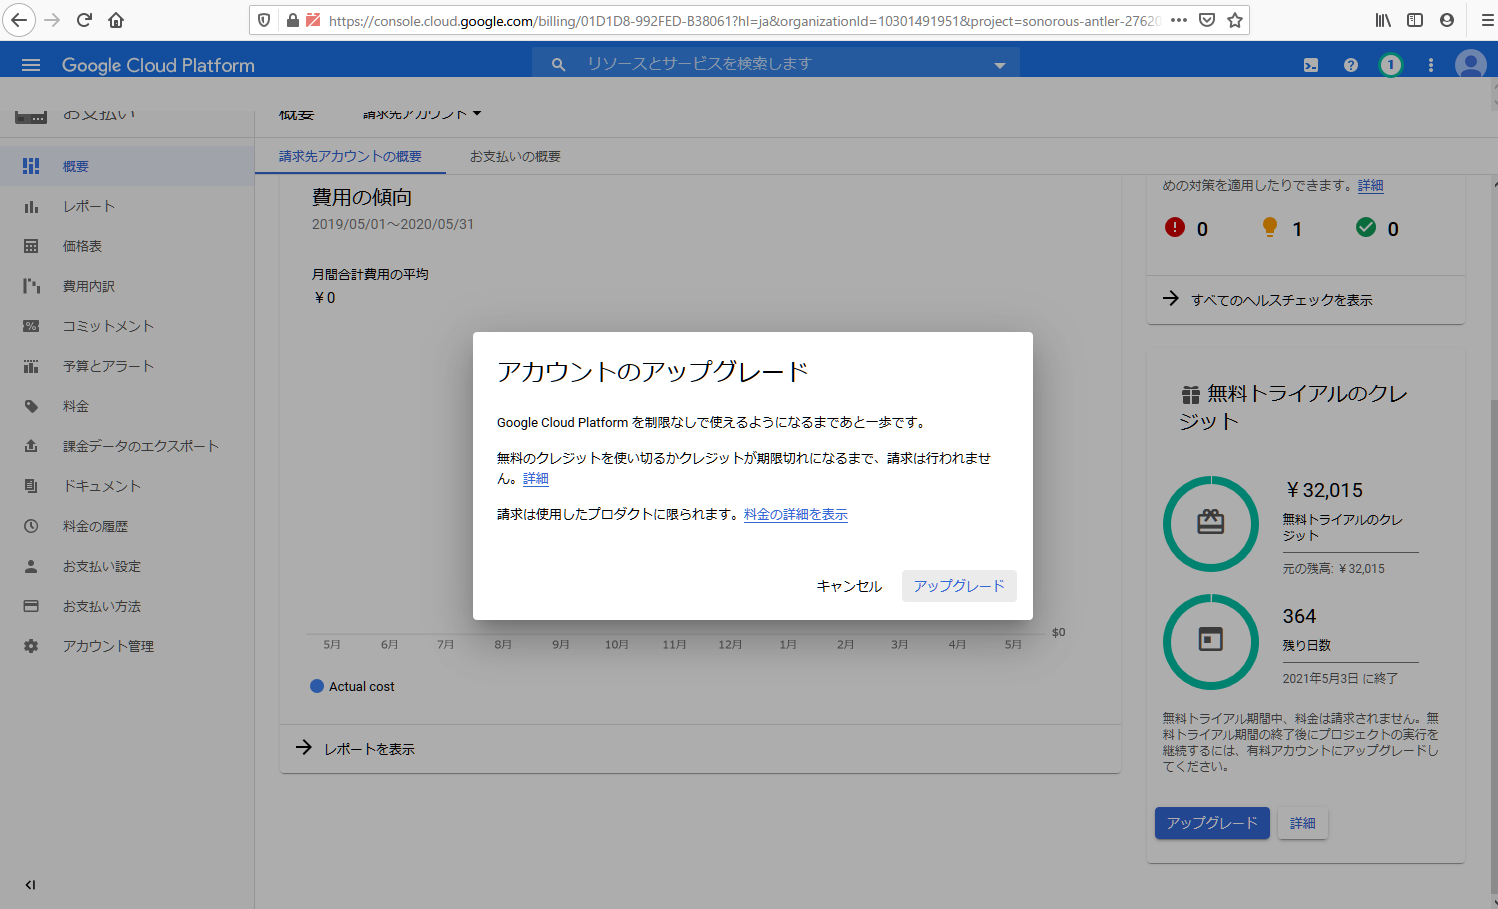Open 課金データのエクスポート in sidebar
This screenshot has height=909, width=1498.
tap(127, 446)
